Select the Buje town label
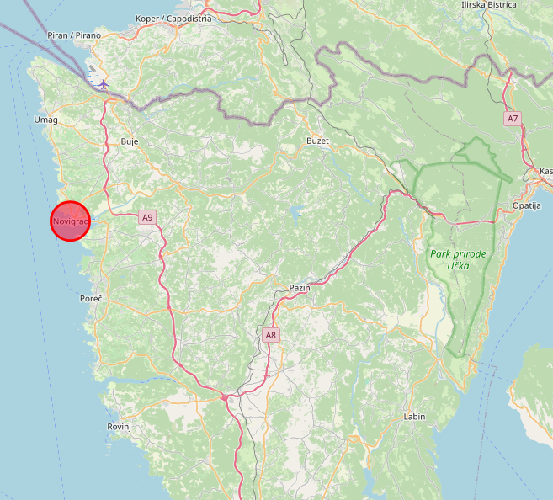 click(129, 142)
